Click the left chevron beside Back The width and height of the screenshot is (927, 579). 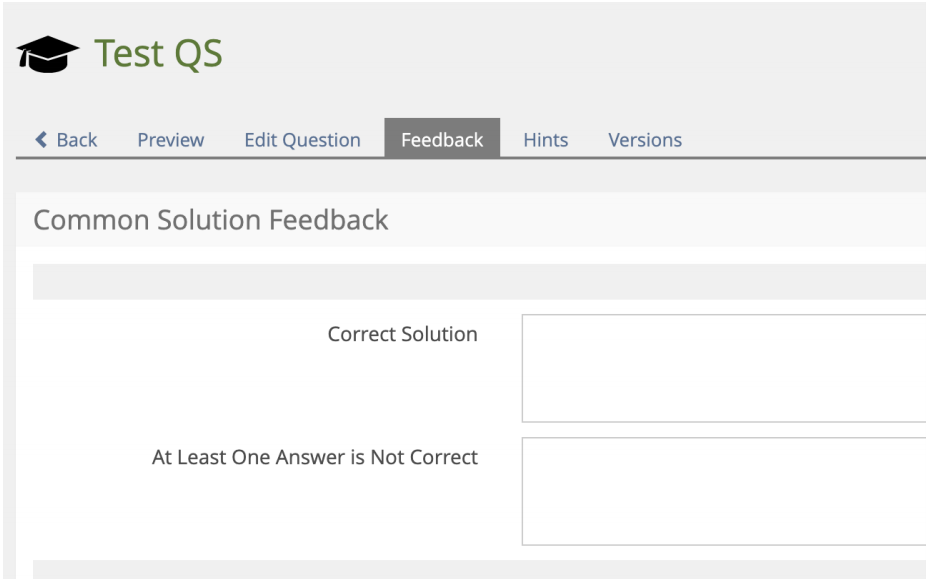tap(41, 140)
